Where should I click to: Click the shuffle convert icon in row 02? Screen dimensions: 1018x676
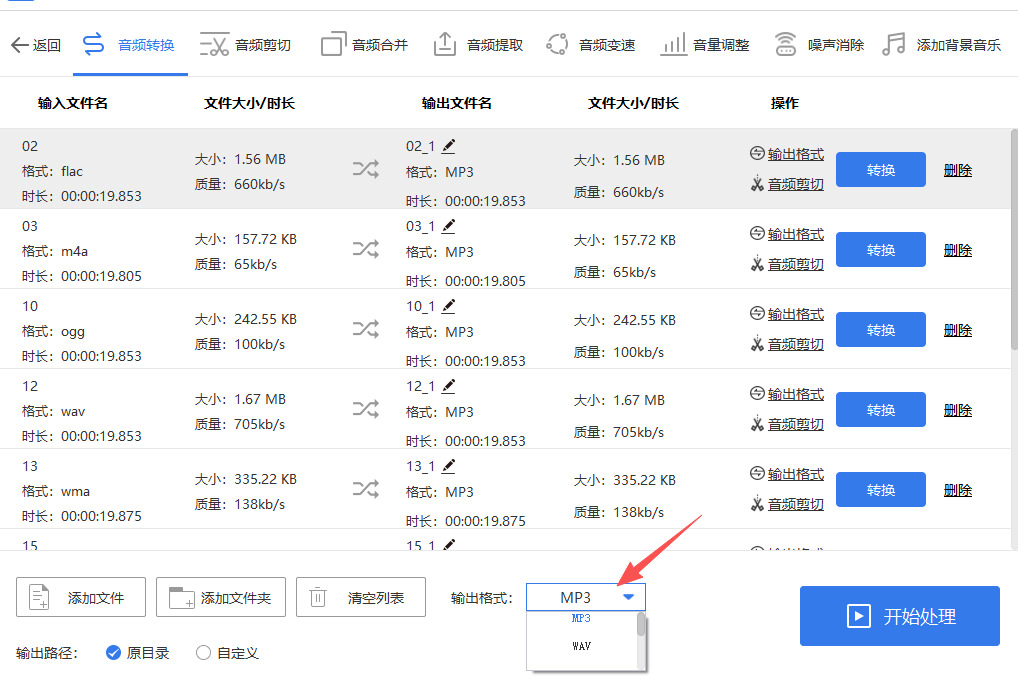pos(366,169)
